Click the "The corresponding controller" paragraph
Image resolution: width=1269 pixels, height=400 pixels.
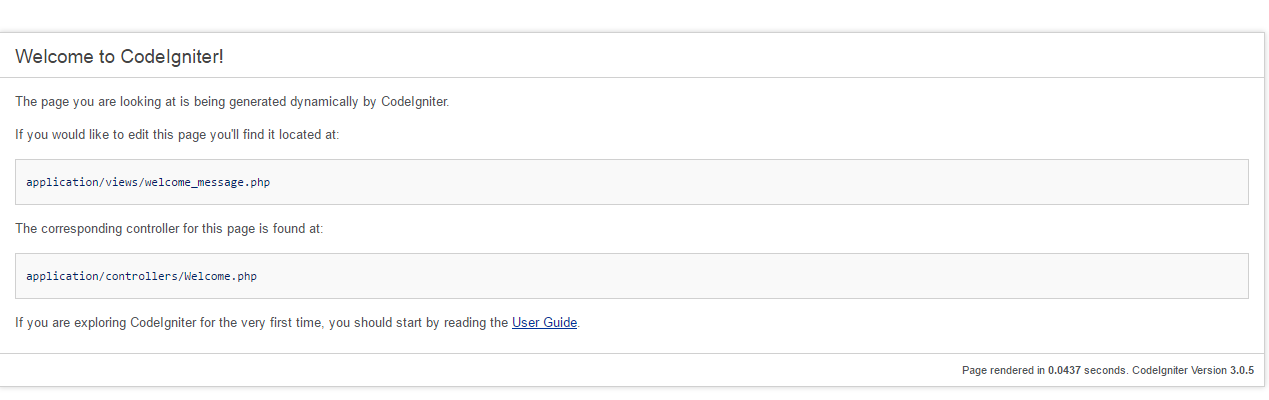(169, 228)
